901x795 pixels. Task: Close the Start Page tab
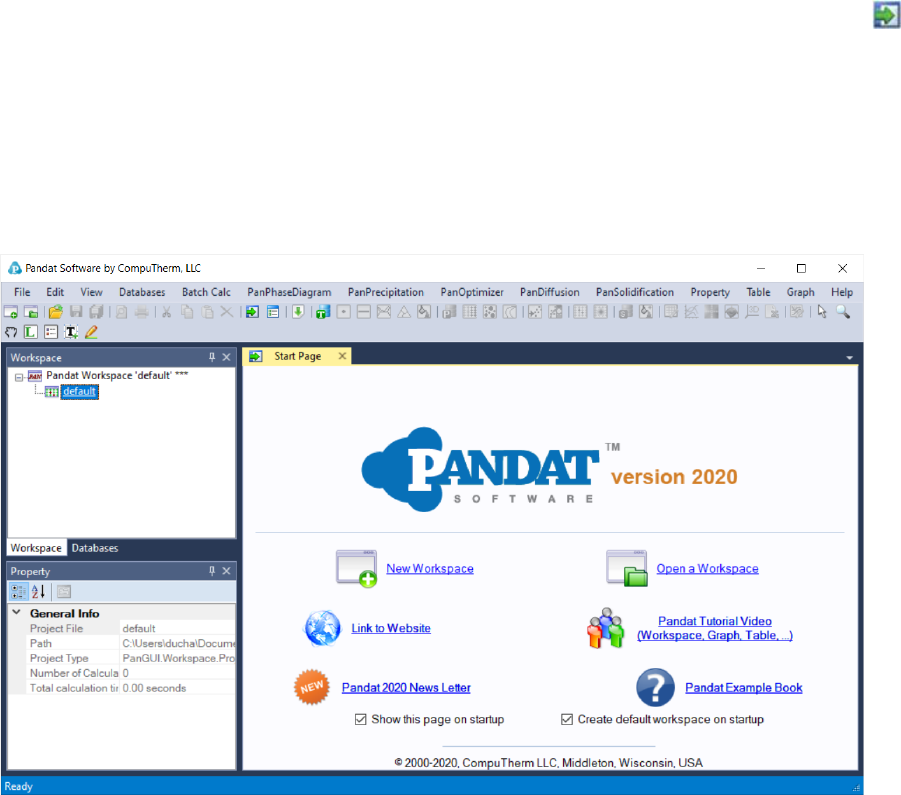tap(342, 356)
